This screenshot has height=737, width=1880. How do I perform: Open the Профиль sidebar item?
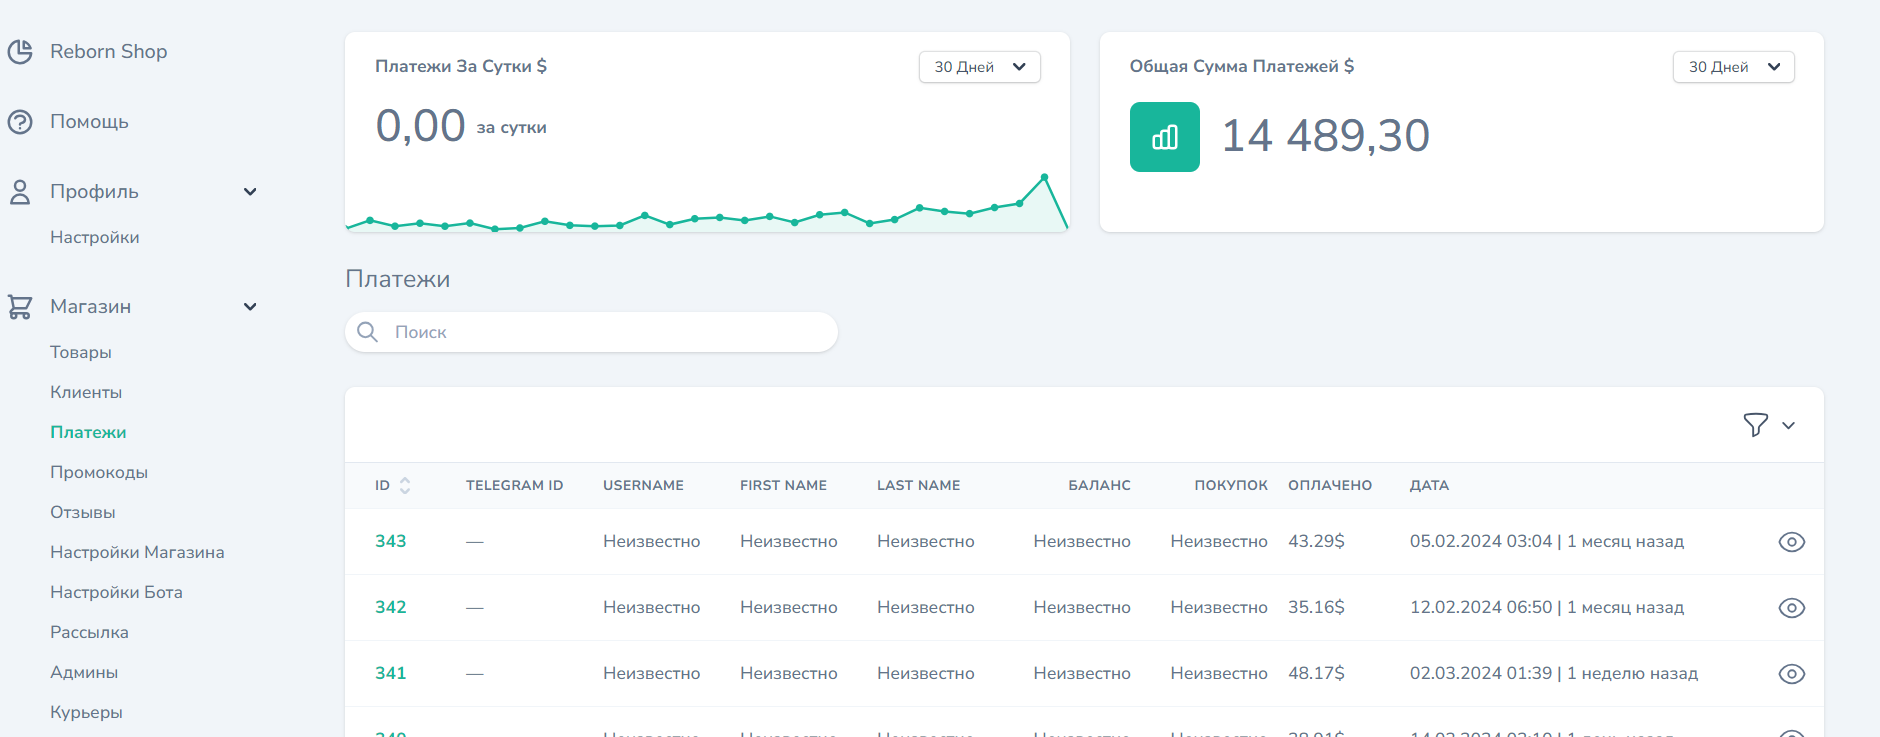pyautogui.click(x=94, y=192)
